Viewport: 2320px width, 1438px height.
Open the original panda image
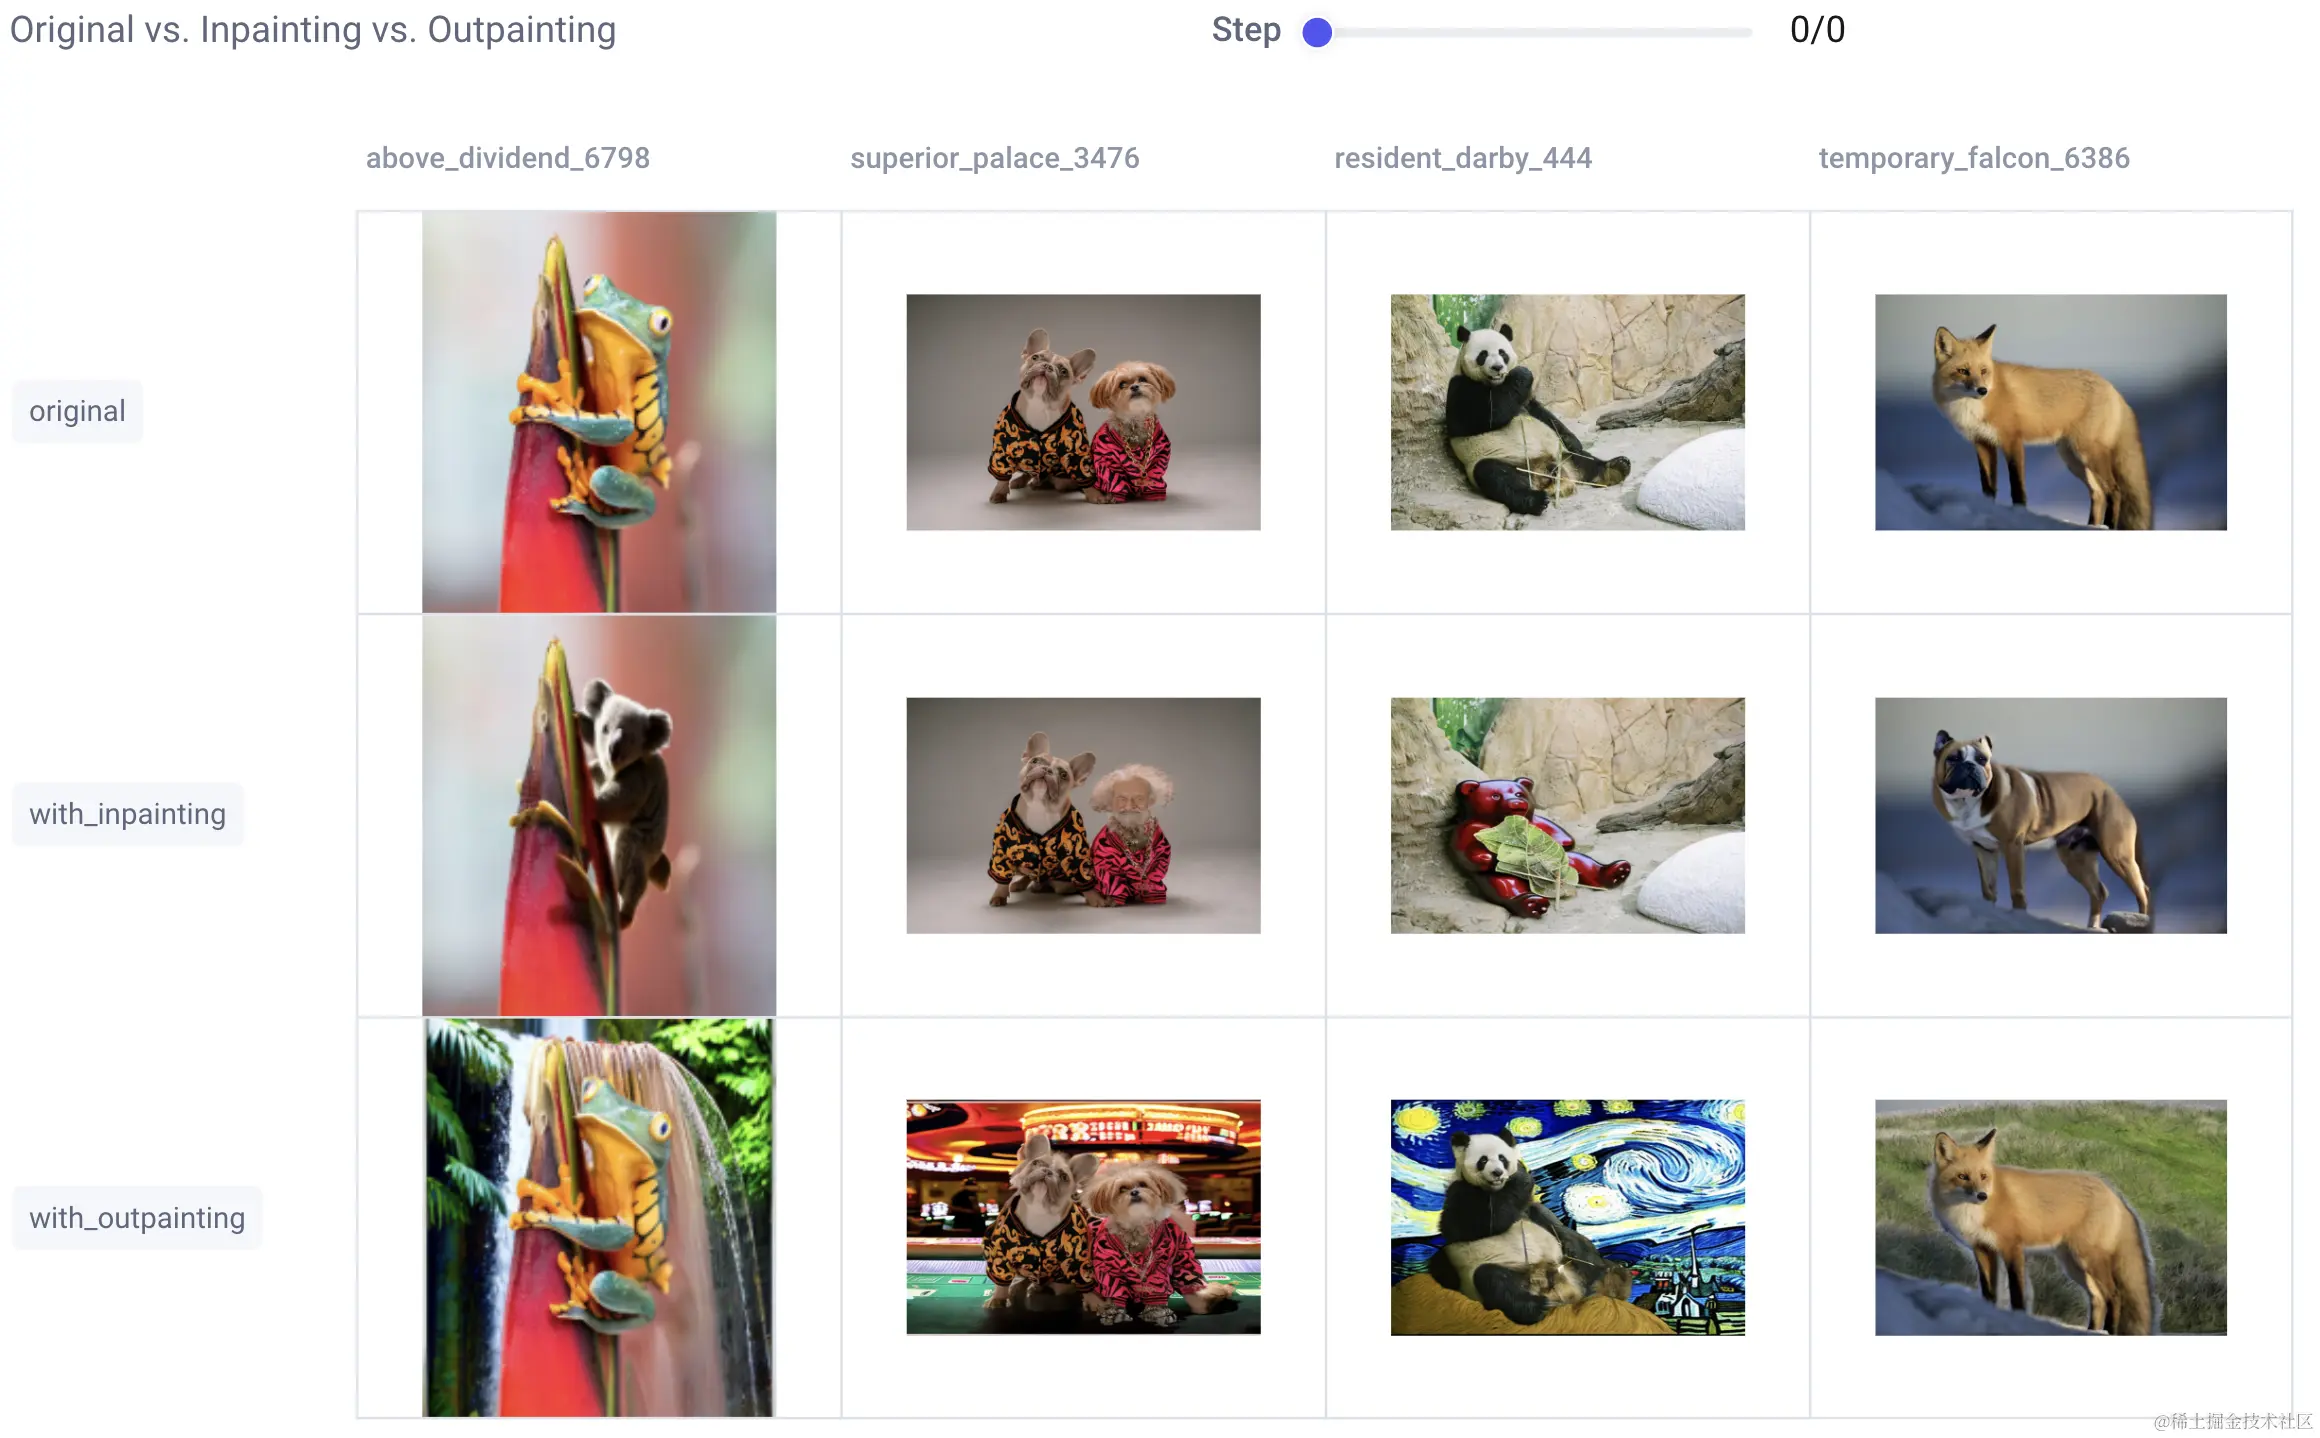point(1567,412)
